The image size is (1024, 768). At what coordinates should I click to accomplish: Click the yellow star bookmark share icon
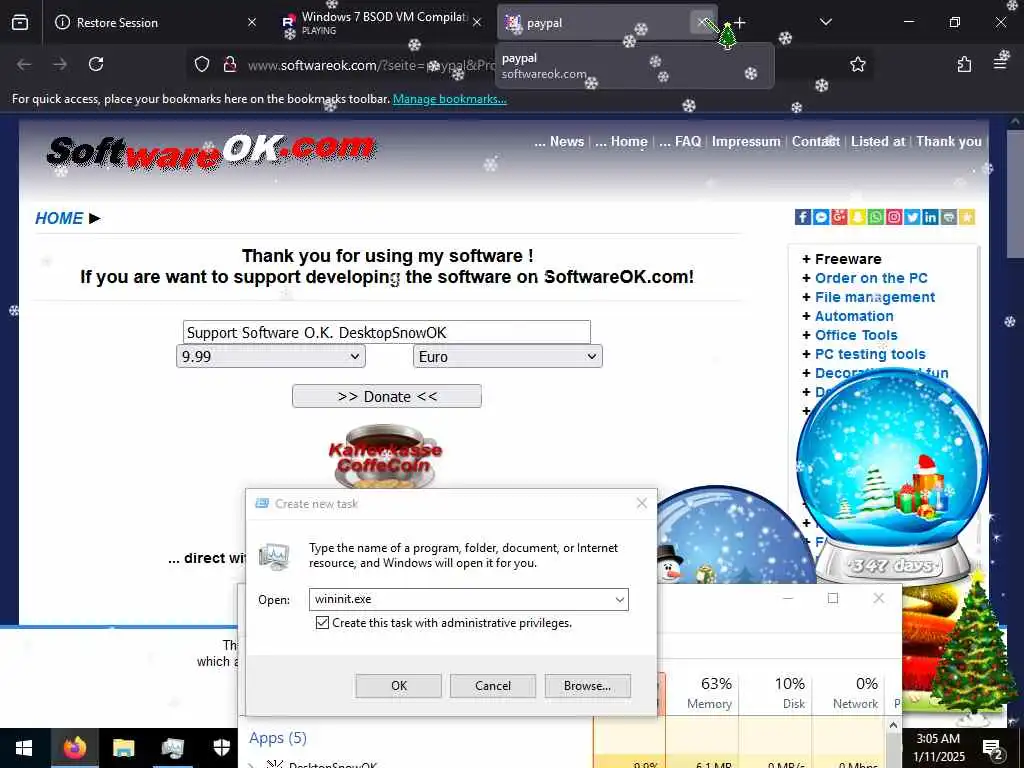coord(967,217)
